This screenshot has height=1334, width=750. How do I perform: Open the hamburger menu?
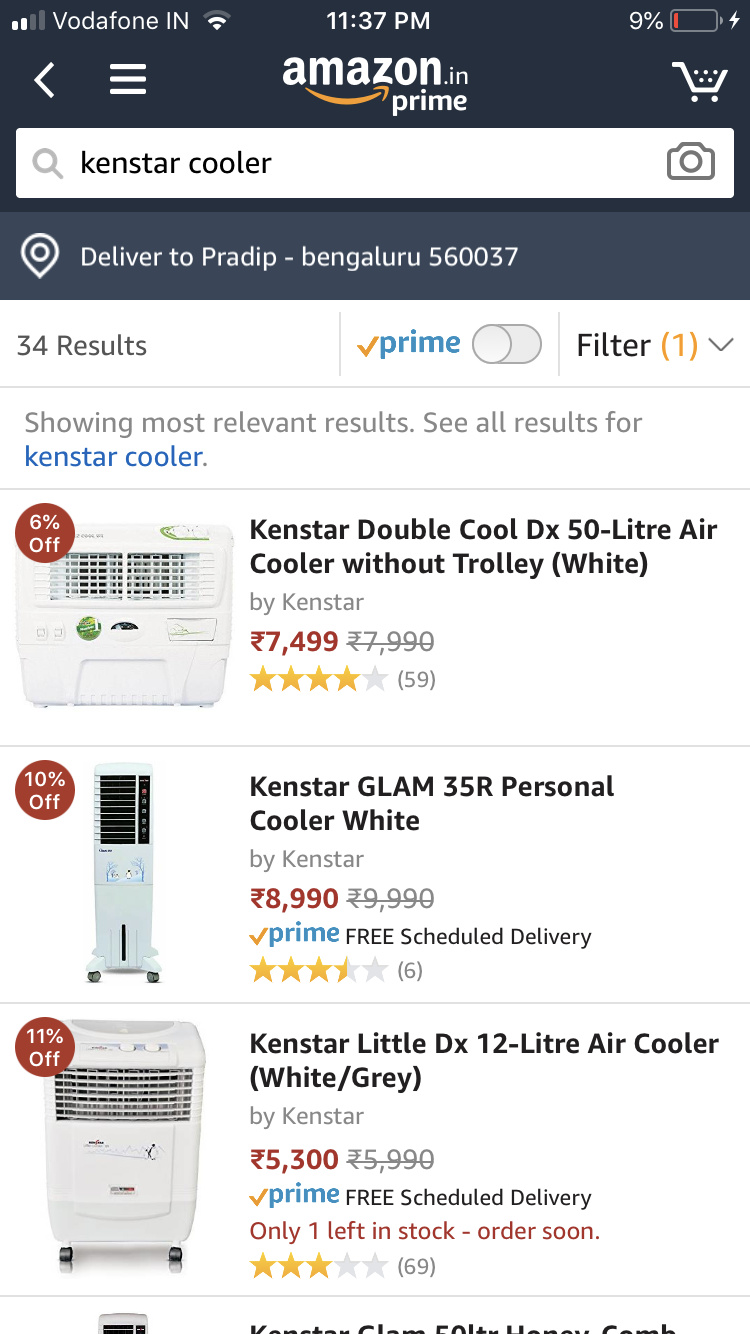[128, 80]
